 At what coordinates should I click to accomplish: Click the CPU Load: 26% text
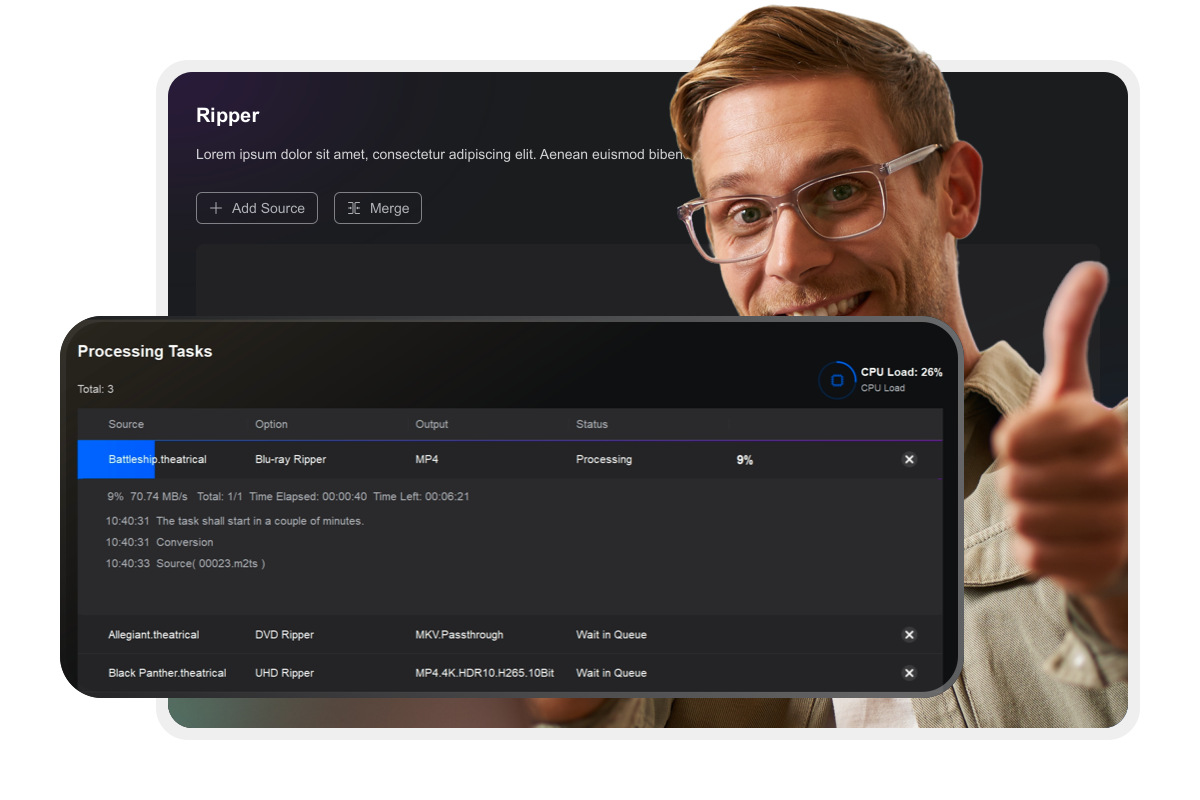click(901, 372)
